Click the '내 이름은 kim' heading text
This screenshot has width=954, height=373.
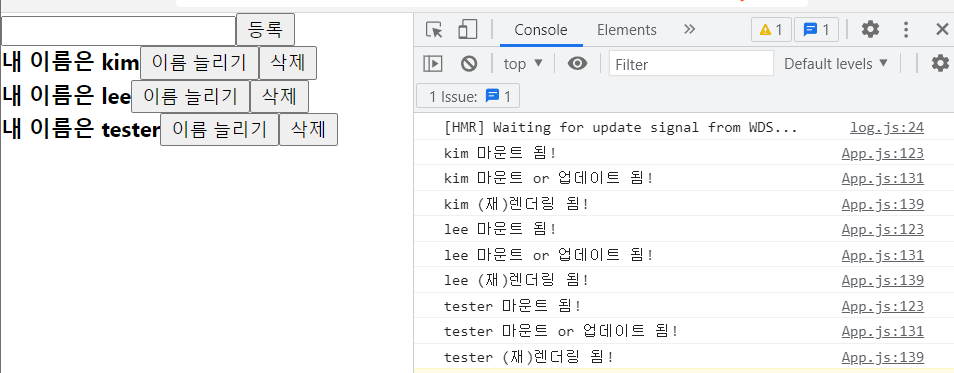click(x=71, y=63)
